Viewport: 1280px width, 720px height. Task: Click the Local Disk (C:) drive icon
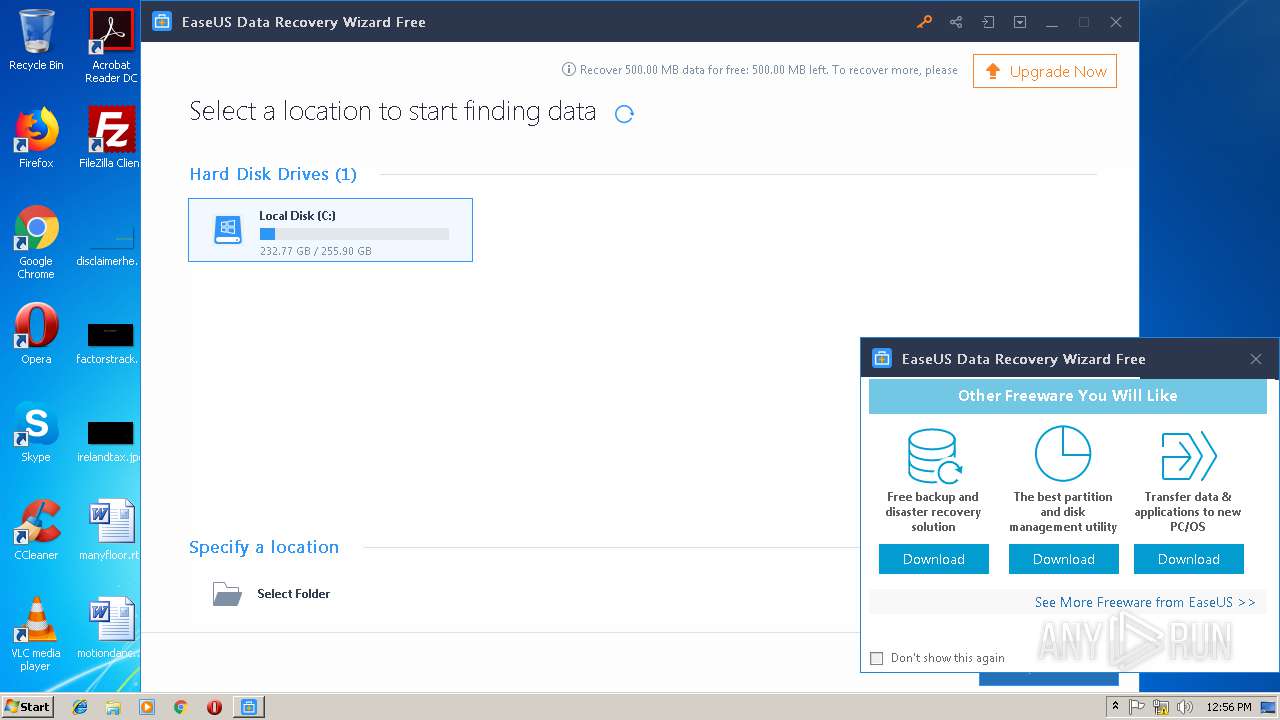pyautogui.click(x=228, y=230)
